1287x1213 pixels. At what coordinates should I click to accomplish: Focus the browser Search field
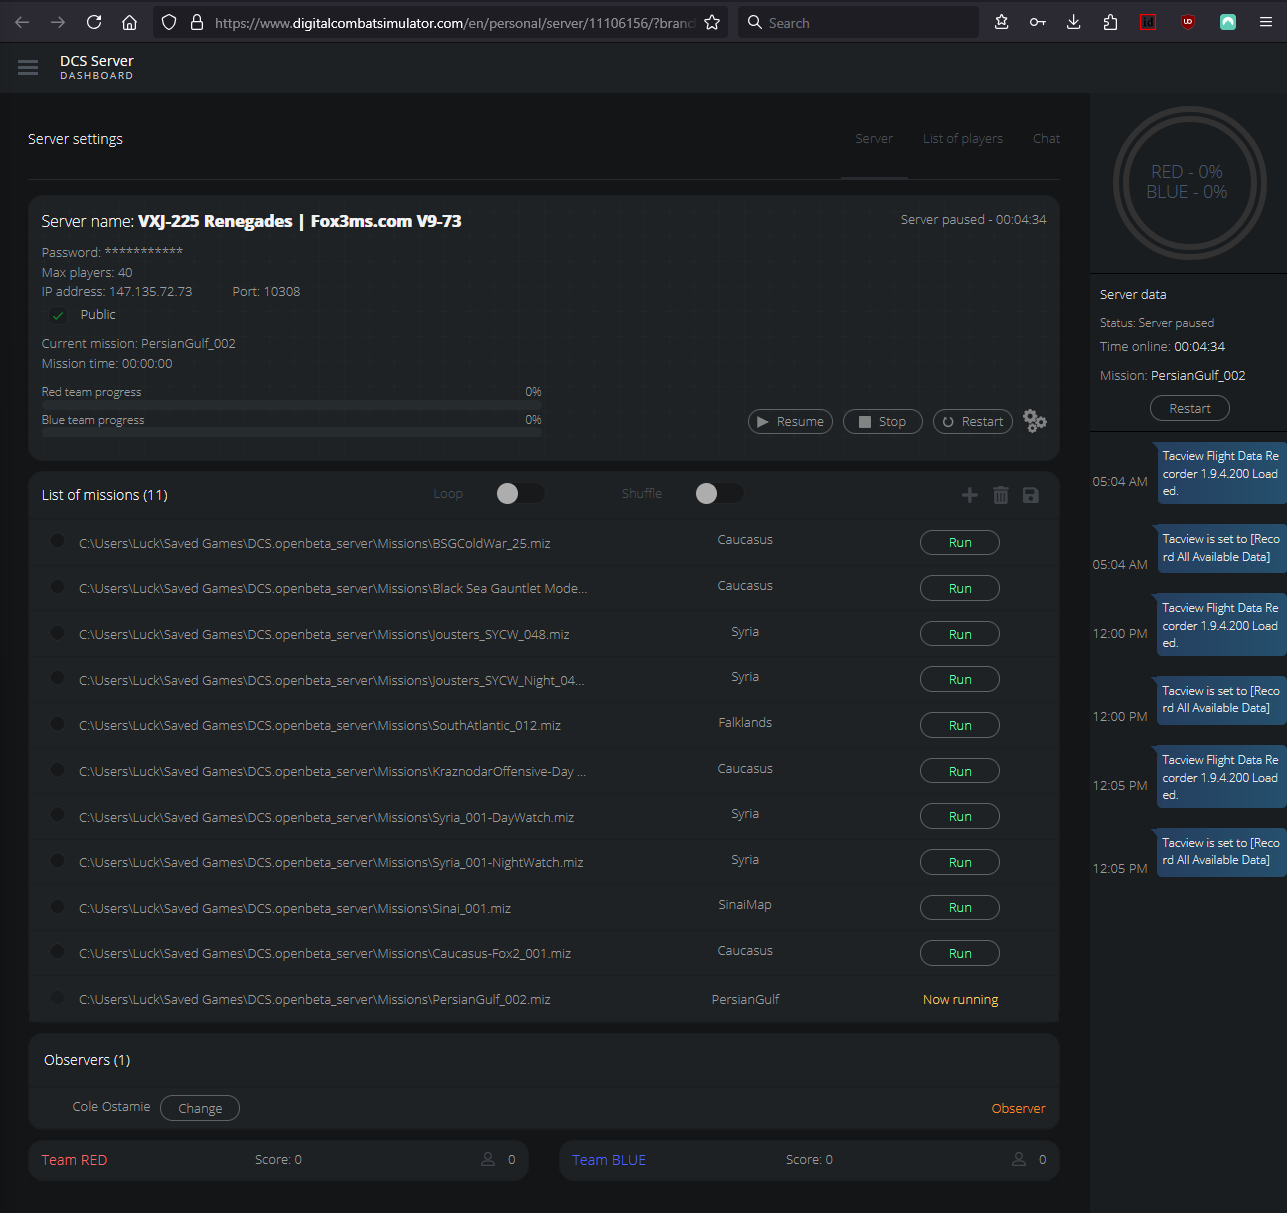859,22
